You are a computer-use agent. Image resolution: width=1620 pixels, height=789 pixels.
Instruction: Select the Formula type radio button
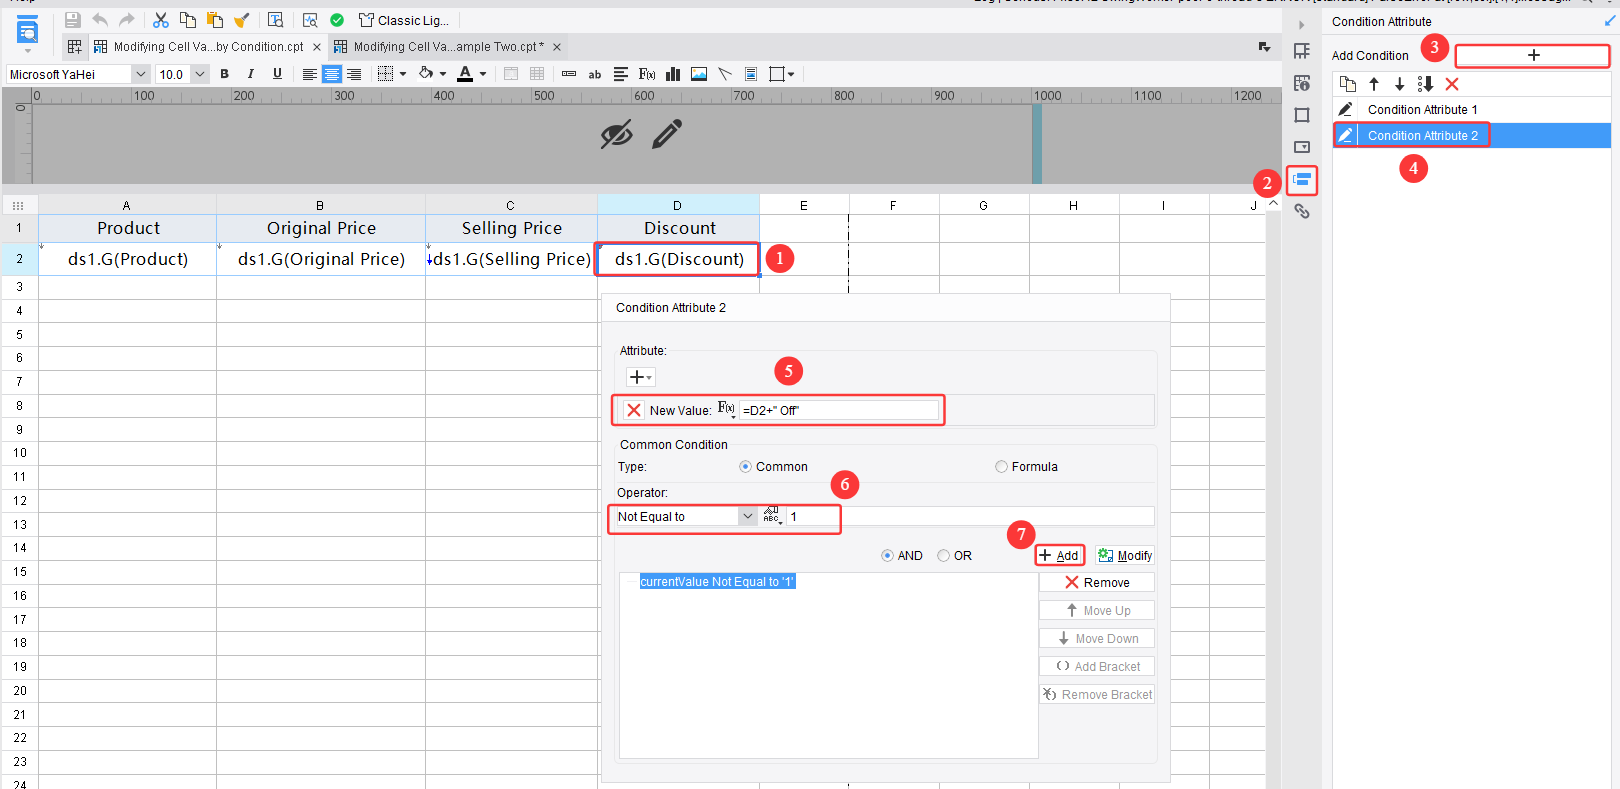[1001, 467]
